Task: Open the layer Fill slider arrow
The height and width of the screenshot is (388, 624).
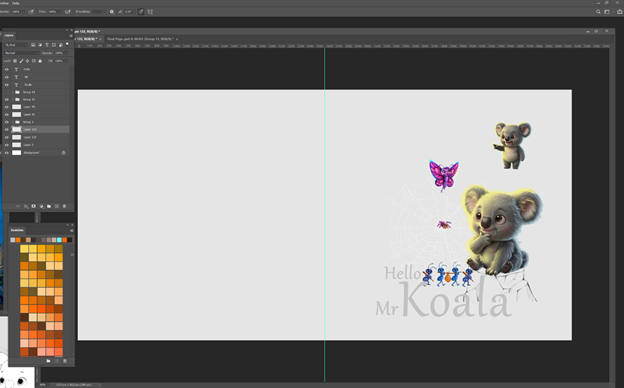Action: (66, 61)
